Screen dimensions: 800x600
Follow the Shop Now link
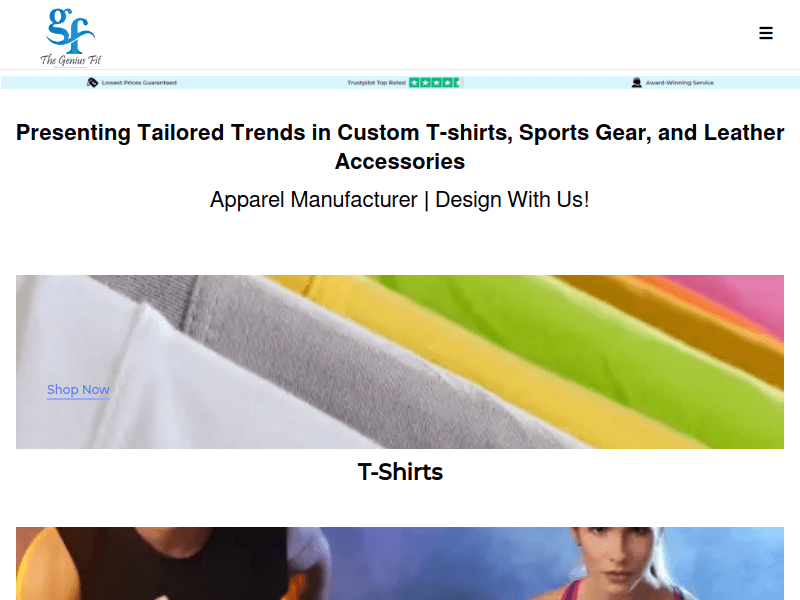(x=78, y=390)
